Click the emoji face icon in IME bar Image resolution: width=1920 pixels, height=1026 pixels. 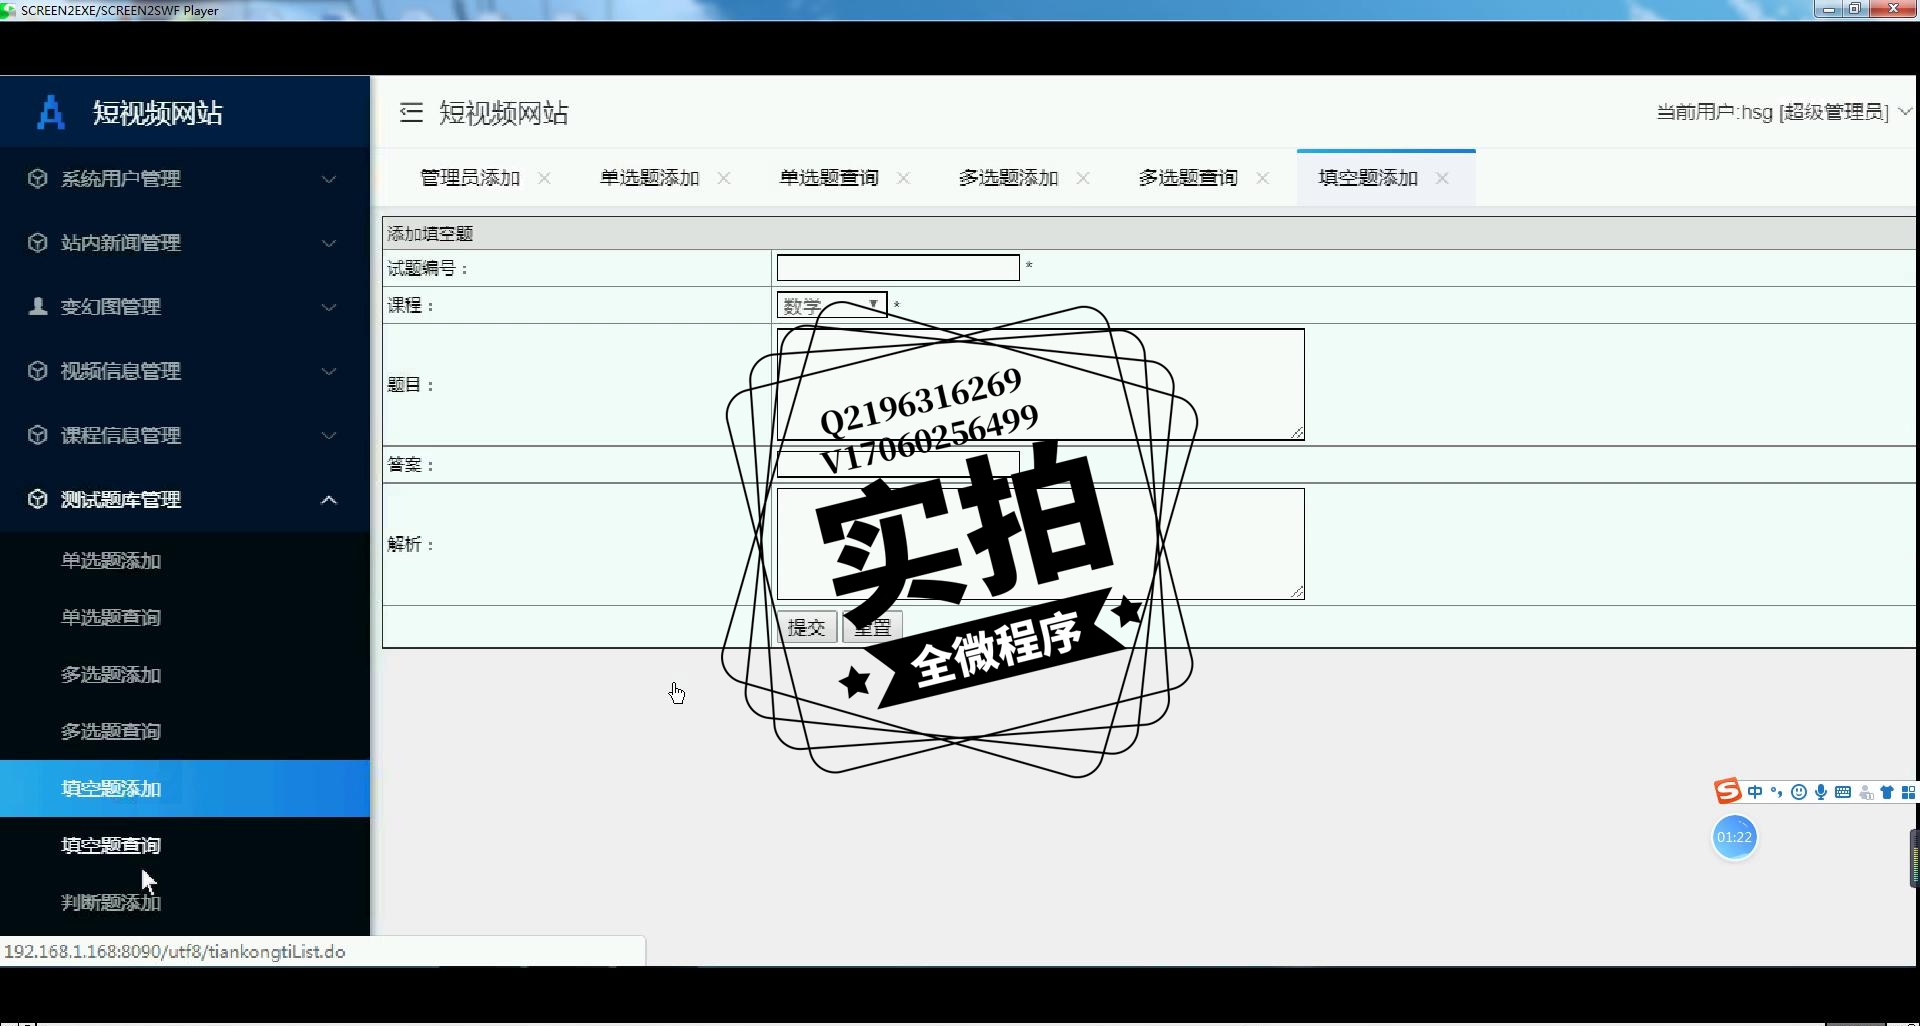tap(1799, 792)
